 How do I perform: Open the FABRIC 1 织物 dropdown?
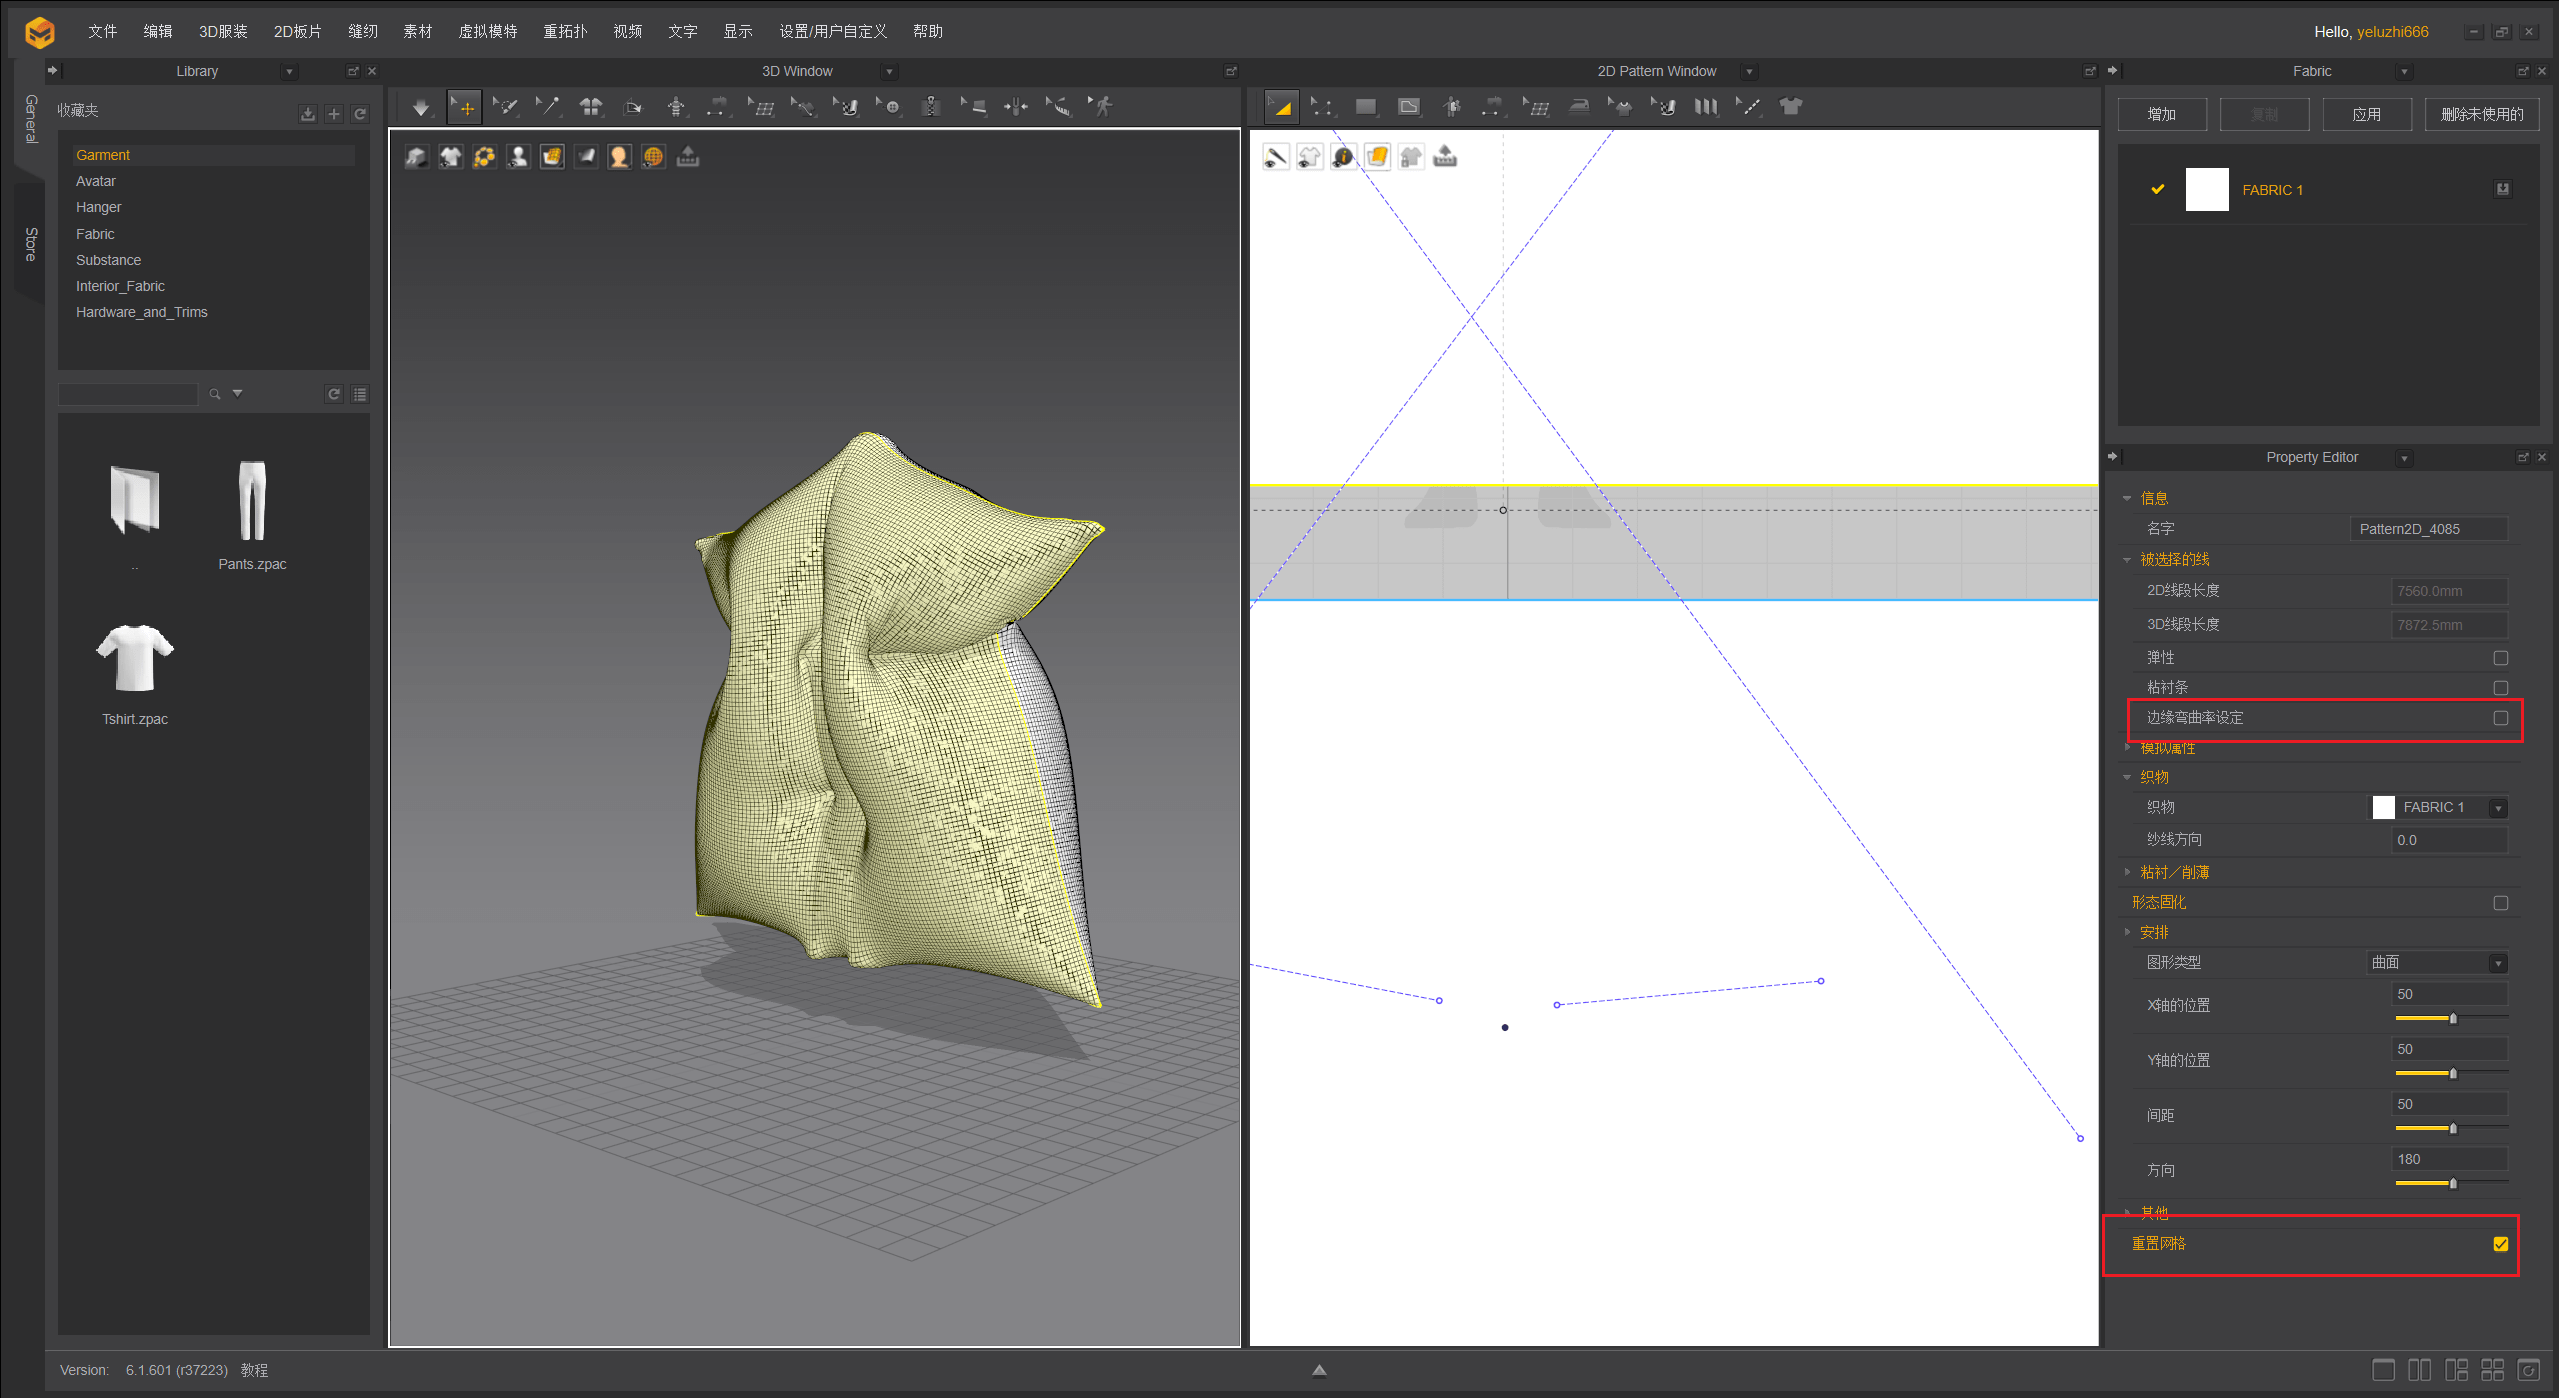click(2497, 808)
